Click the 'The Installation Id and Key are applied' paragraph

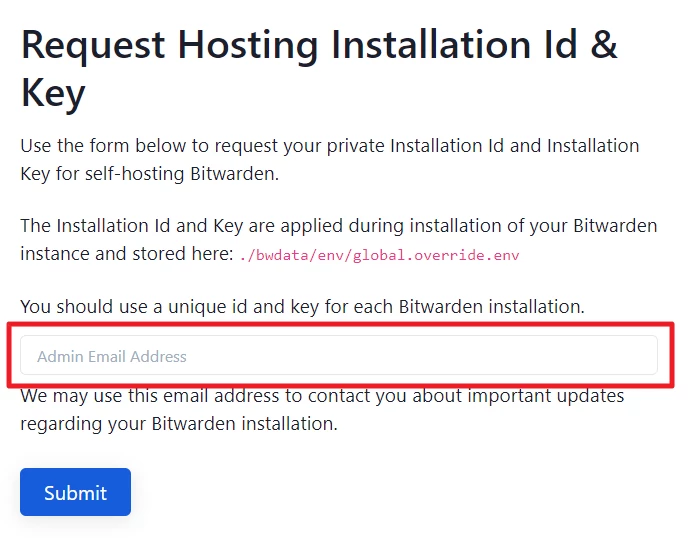pyautogui.click(x=338, y=226)
